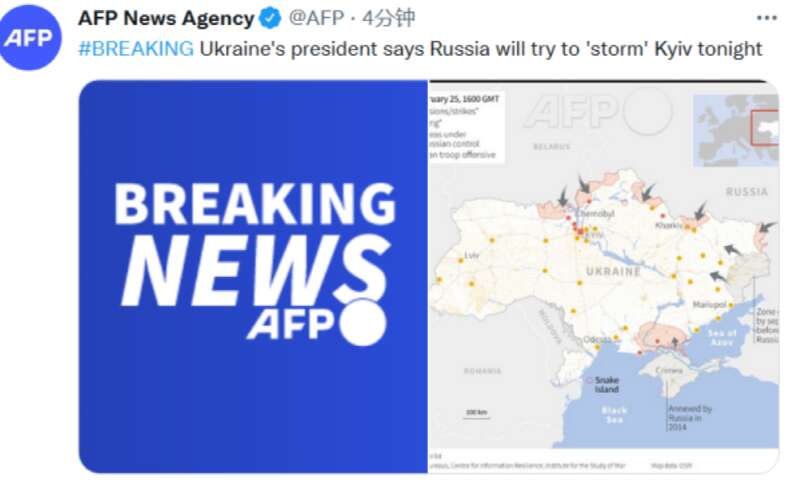Click the map scale bar
Screen dimensions: 800x492
point(477,414)
